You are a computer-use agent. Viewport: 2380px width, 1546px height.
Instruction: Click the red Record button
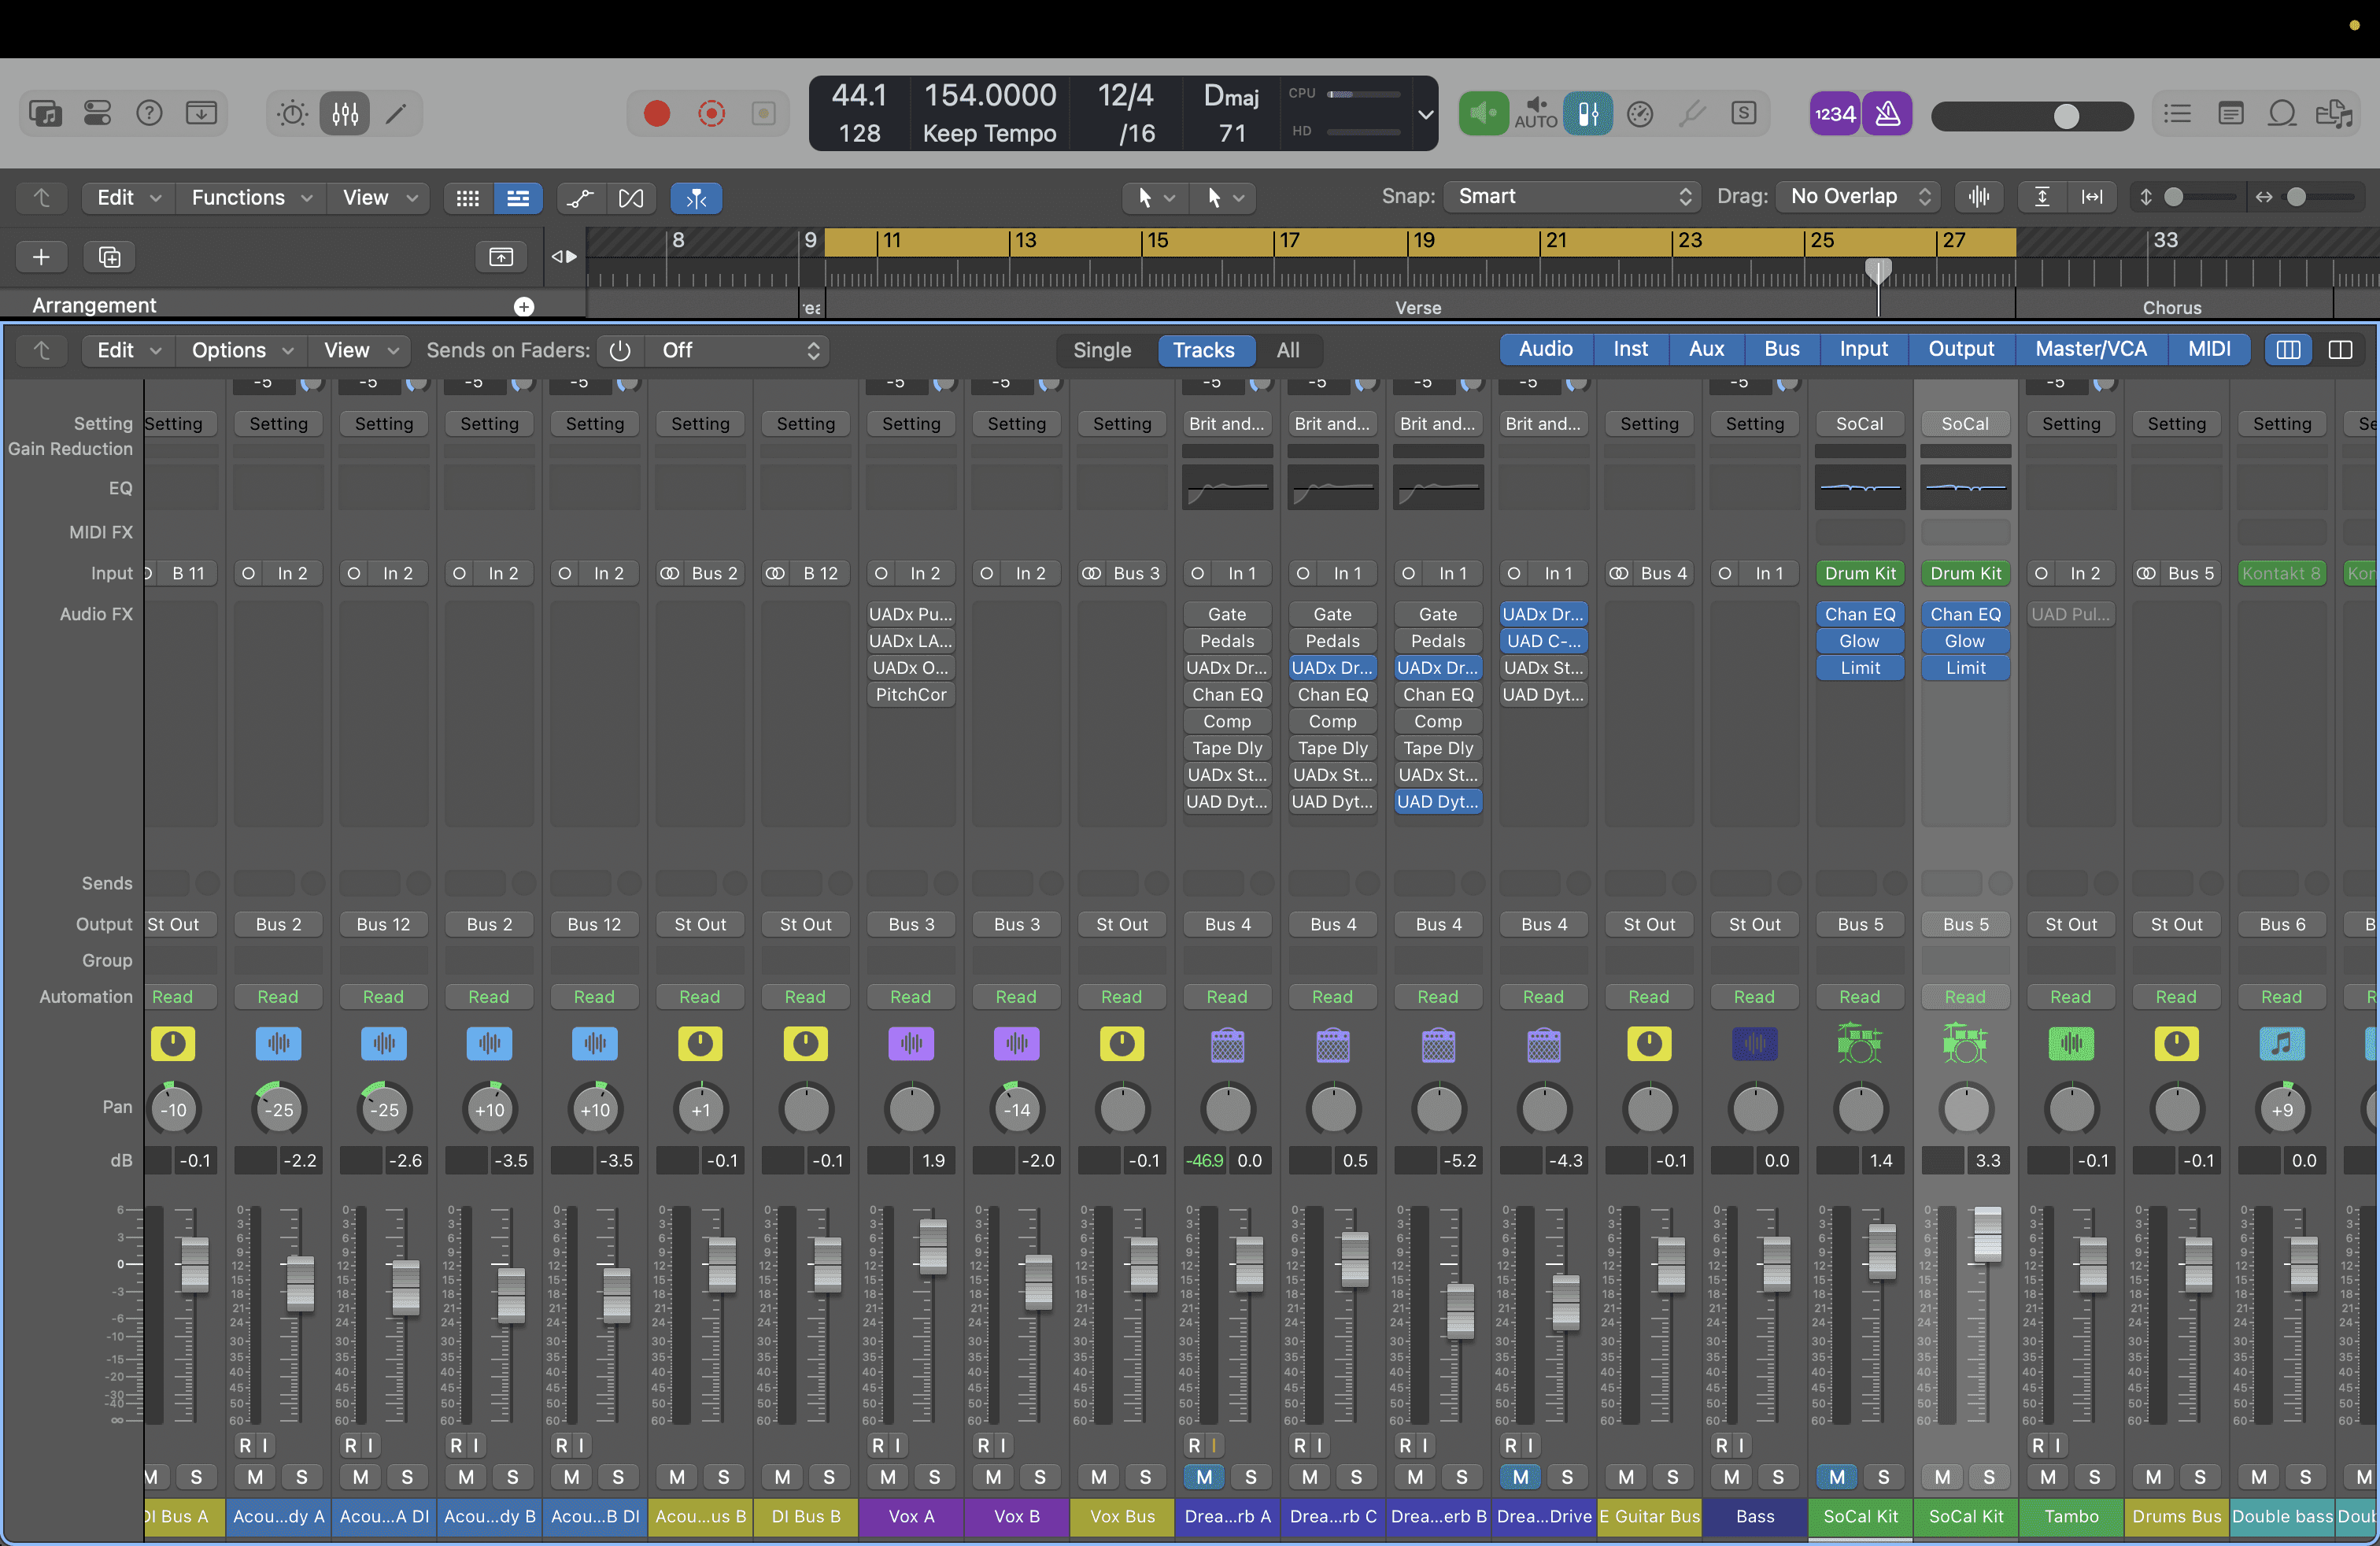[657, 113]
